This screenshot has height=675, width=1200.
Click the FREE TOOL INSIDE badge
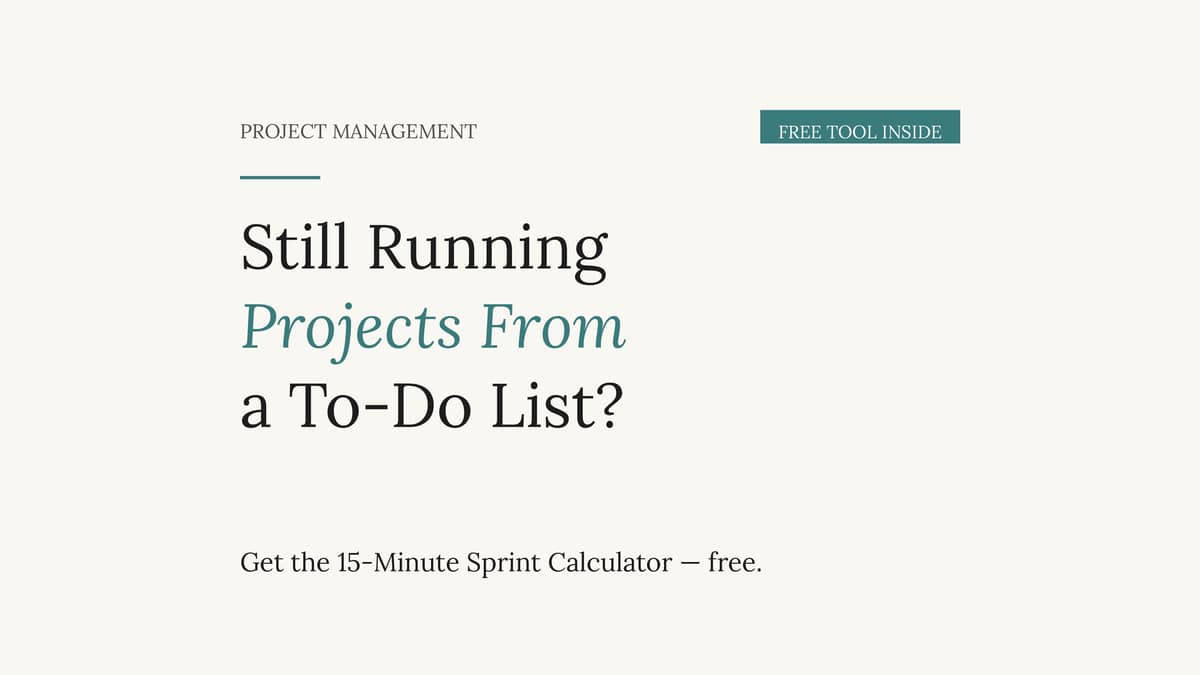point(860,127)
